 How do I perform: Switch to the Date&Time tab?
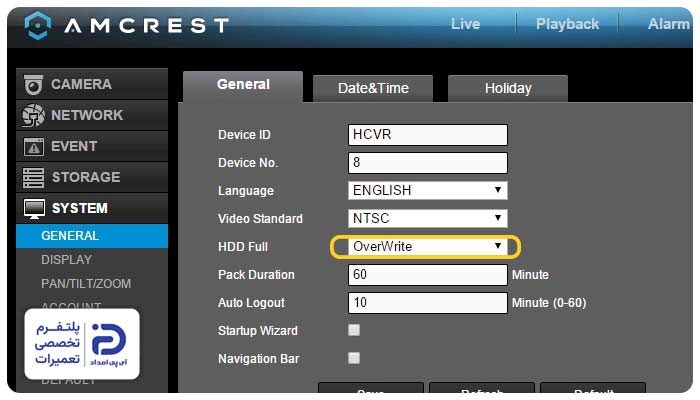[x=373, y=88]
